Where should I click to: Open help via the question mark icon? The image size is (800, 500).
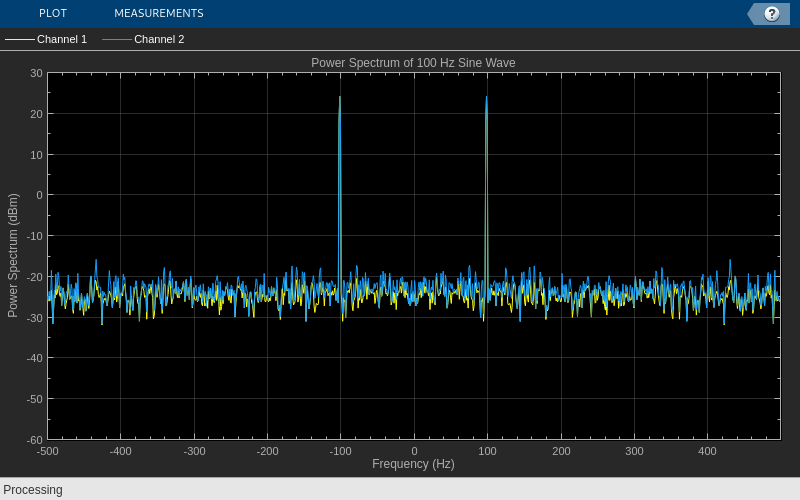pos(771,14)
